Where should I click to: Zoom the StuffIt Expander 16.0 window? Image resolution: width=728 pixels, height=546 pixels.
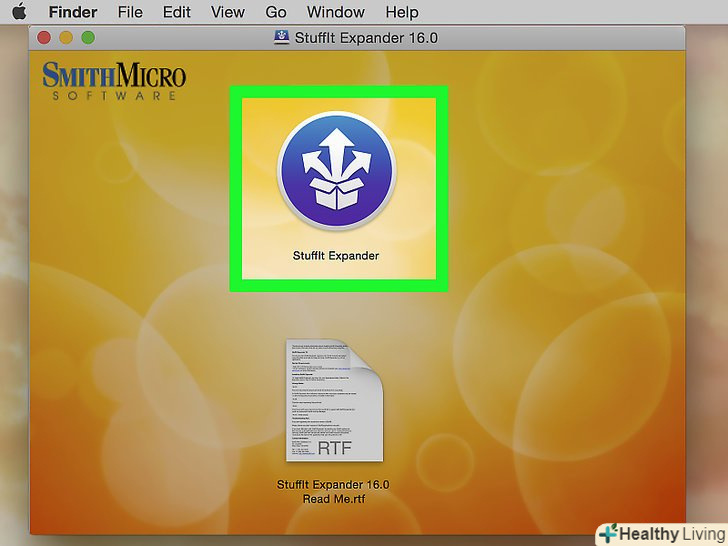pyautogui.click(x=88, y=38)
